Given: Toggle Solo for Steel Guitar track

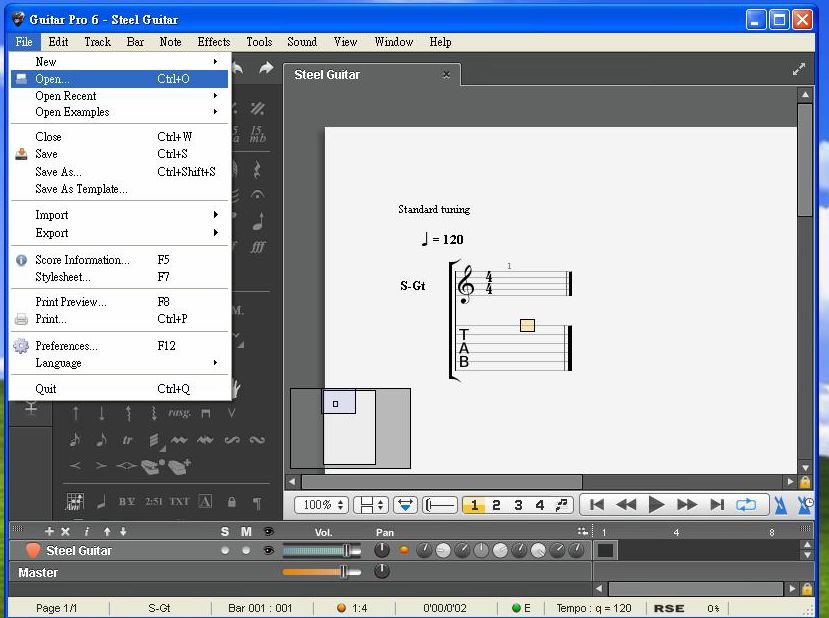Looking at the screenshot, I should click(225, 550).
